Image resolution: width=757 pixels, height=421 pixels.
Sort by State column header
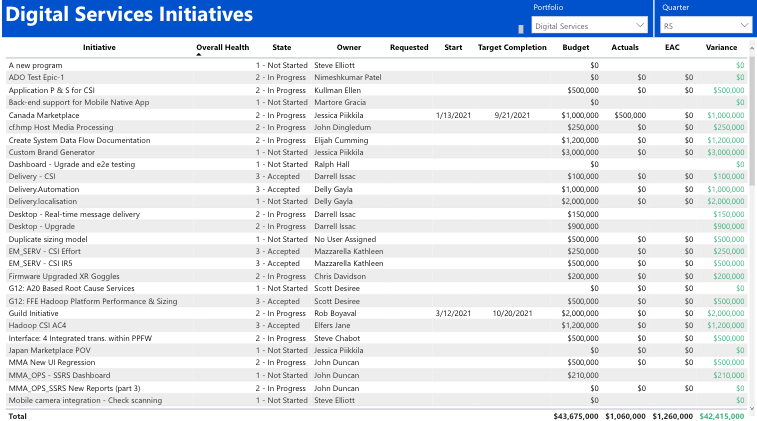[281, 47]
